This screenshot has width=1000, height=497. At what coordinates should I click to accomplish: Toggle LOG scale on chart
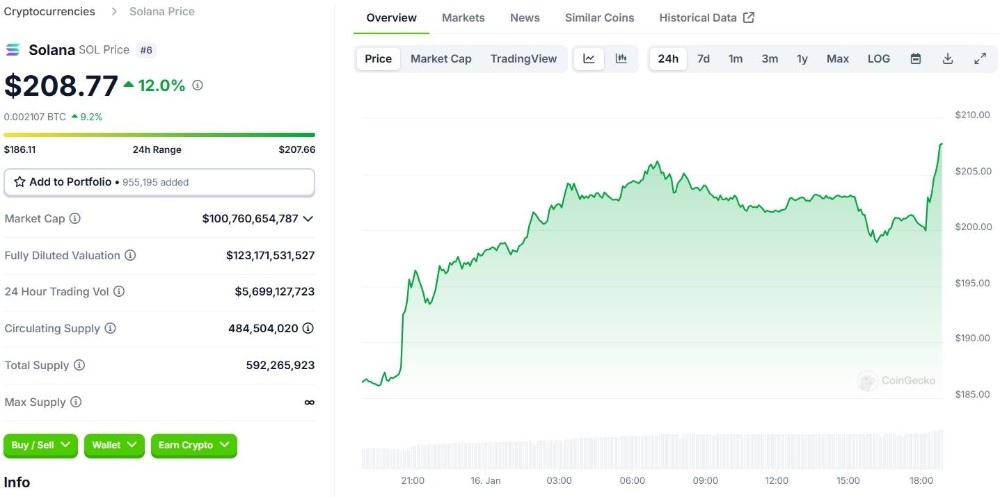pos(878,59)
